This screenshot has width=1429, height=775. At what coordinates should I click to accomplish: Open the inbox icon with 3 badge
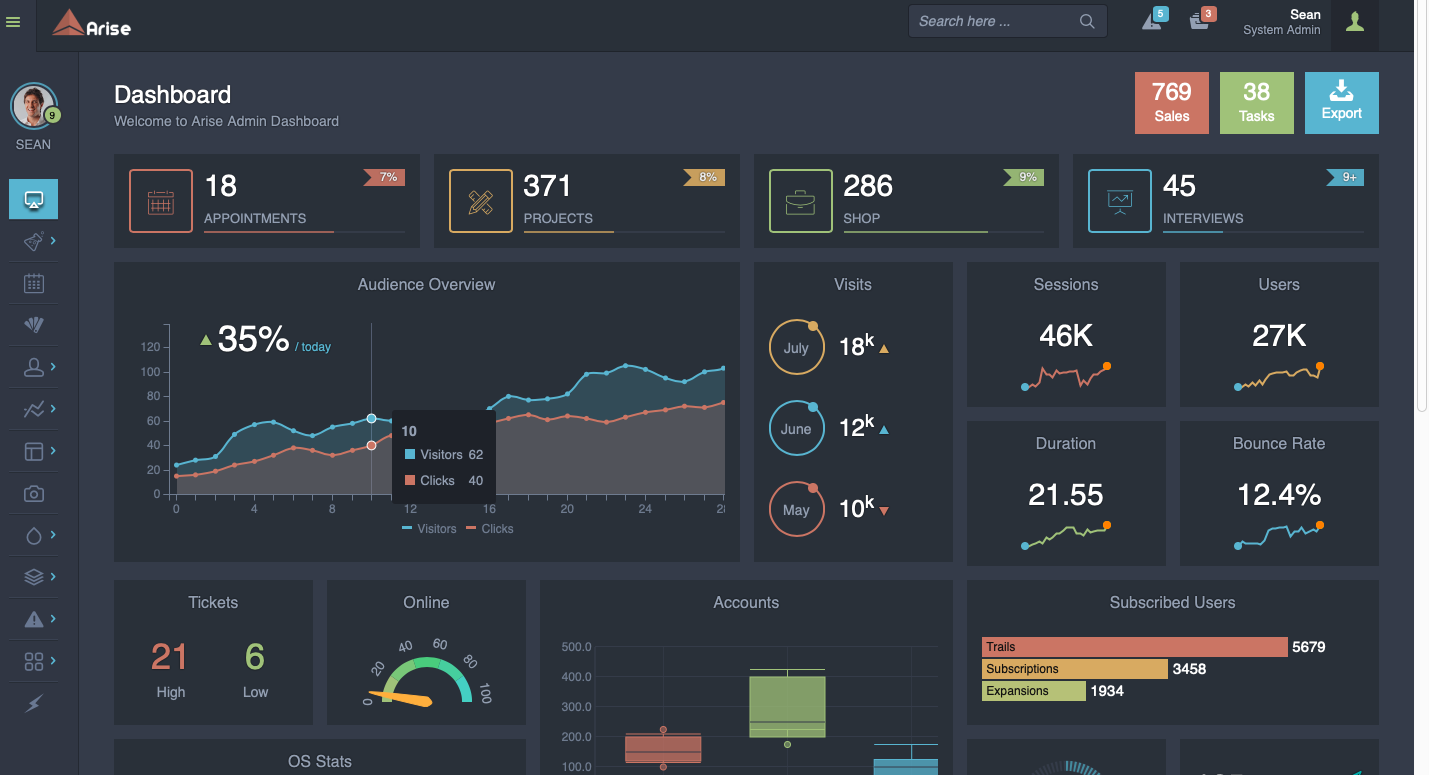pos(1200,21)
